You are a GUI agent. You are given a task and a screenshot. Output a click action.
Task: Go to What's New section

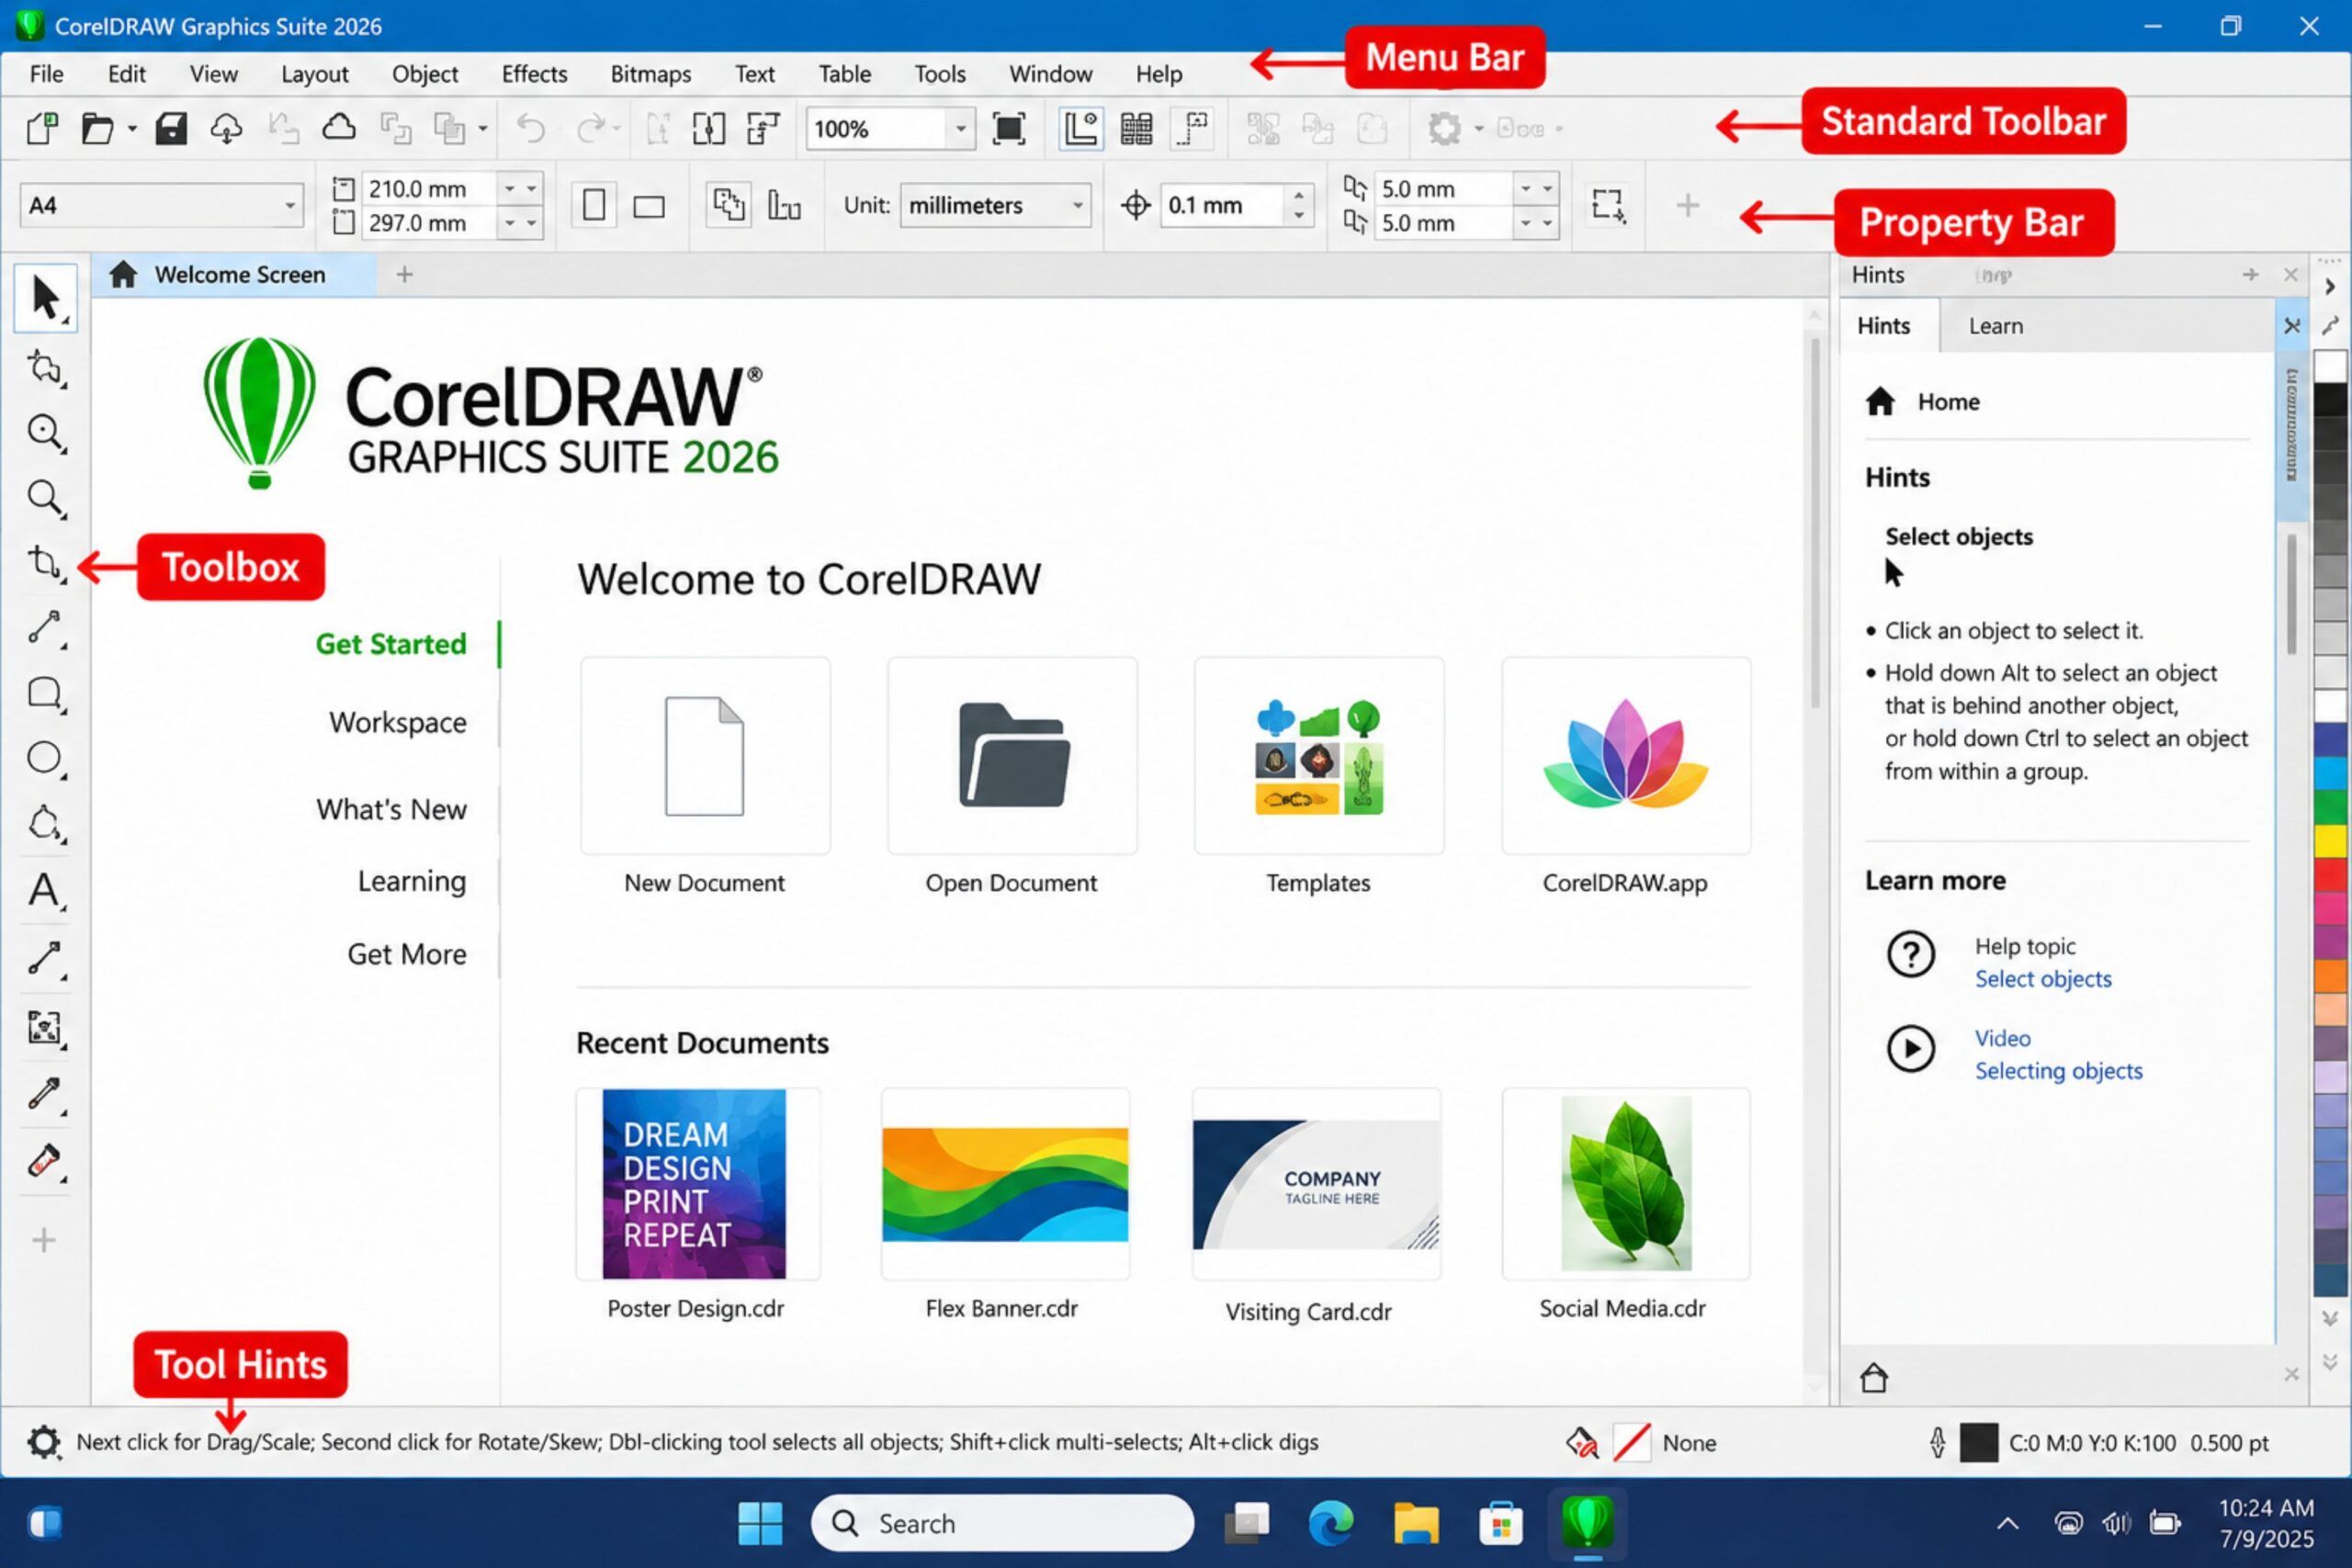click(392, 809)
